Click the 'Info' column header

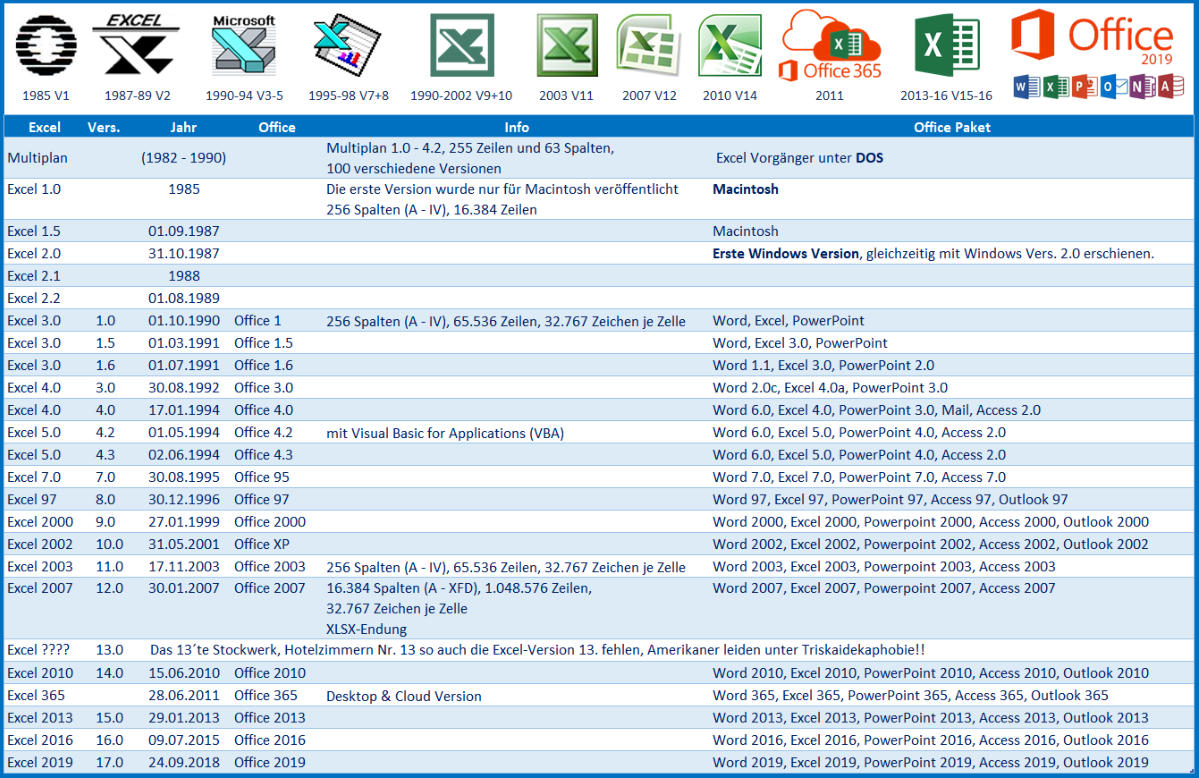pos(517,127)
